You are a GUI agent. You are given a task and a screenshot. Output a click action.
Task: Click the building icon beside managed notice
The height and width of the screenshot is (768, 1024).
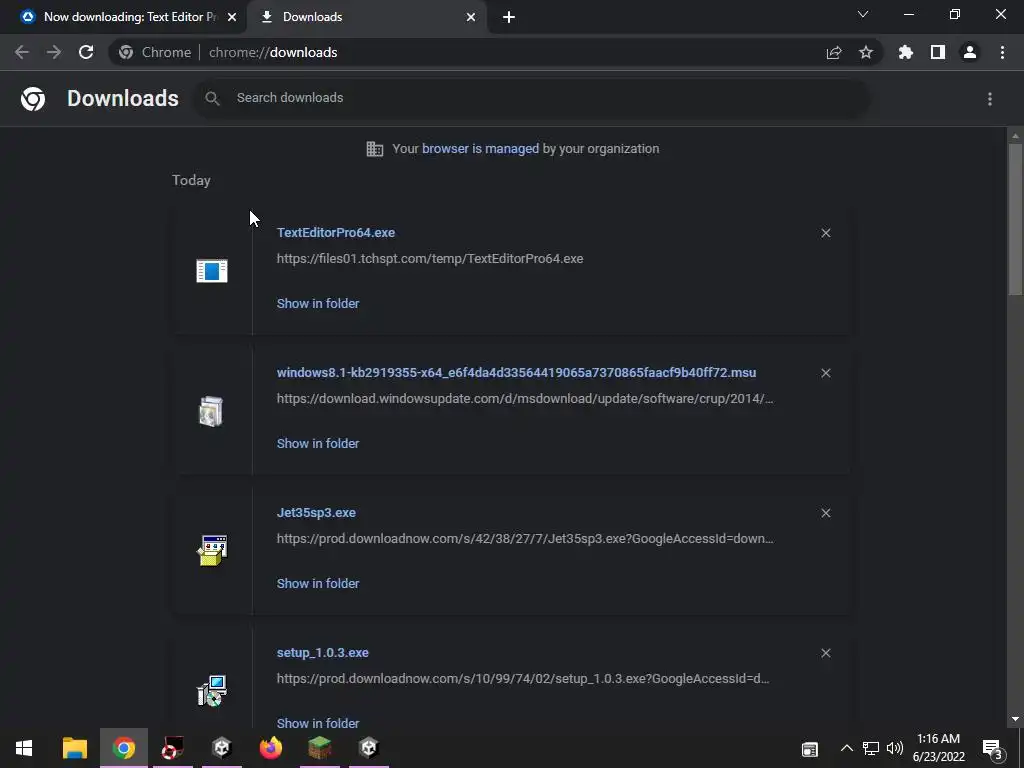coord(375,149)
